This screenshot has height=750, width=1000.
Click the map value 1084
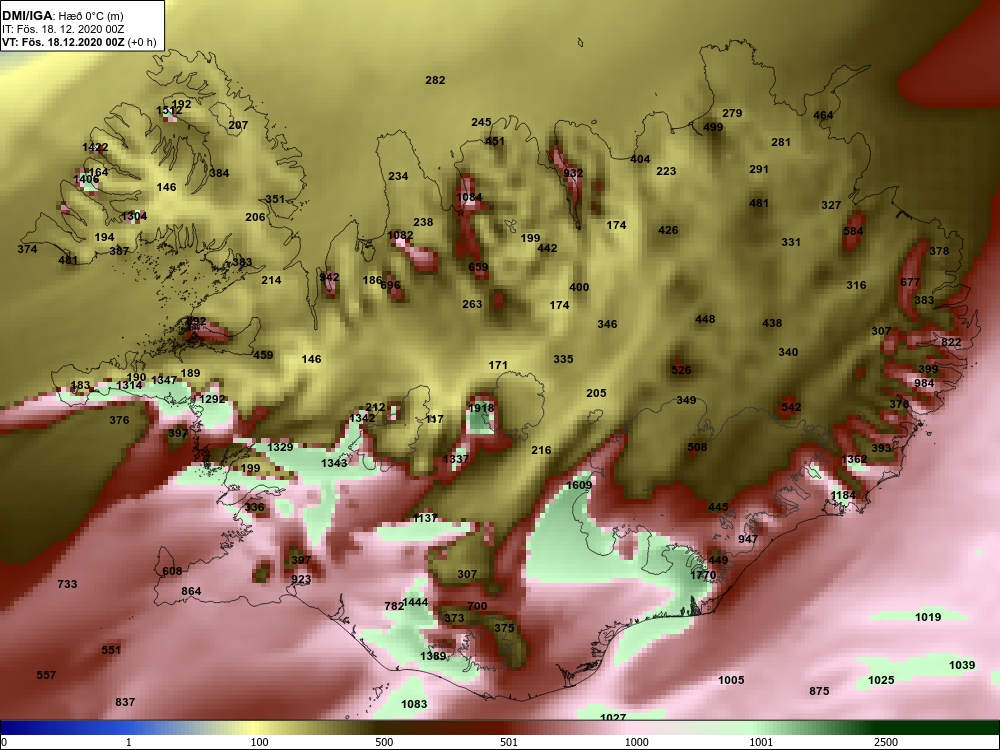pyautogui.click(x=469, y=198)
